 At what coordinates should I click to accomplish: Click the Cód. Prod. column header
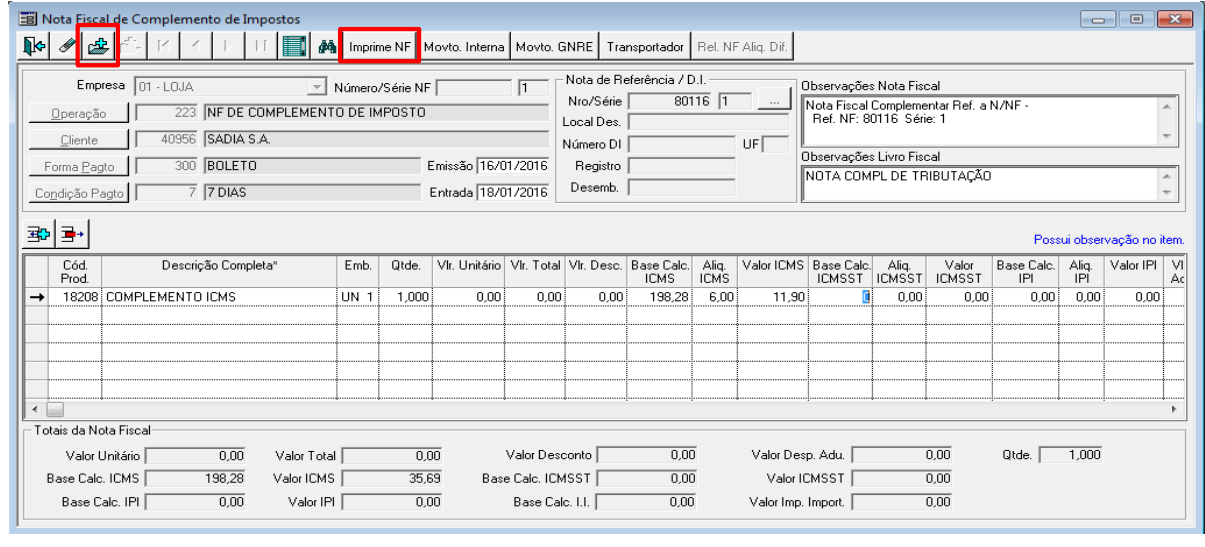click(76, 271)
